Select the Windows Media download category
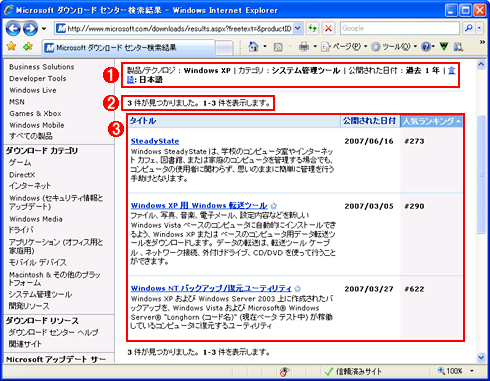490x381 pixels. coord(36,219)
